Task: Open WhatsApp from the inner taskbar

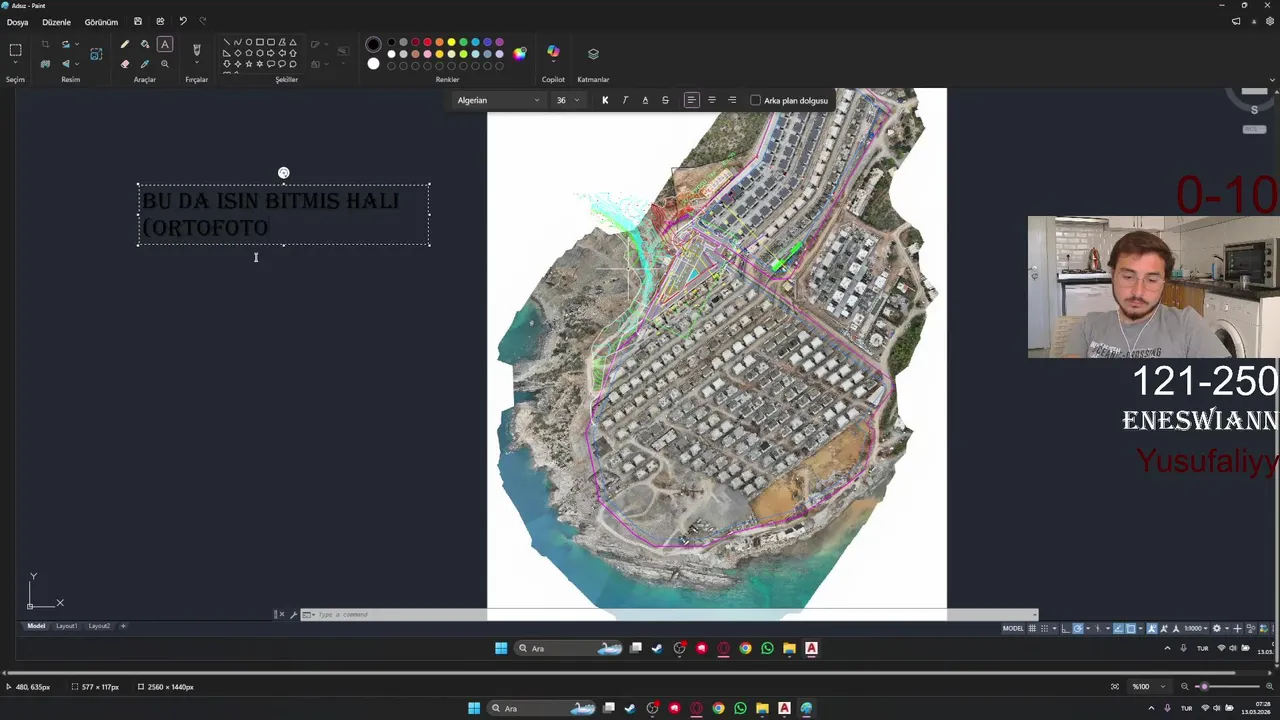Action: (767, 648)
